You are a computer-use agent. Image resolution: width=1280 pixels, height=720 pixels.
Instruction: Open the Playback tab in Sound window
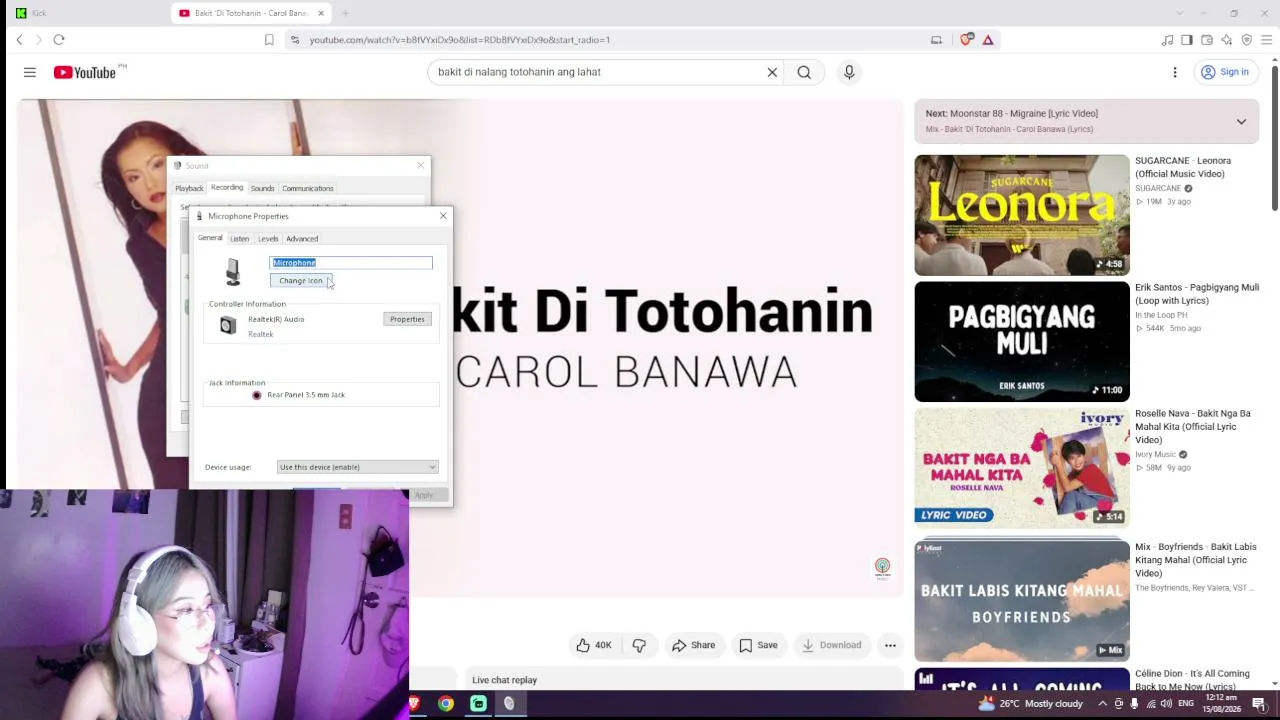[189, 188]
